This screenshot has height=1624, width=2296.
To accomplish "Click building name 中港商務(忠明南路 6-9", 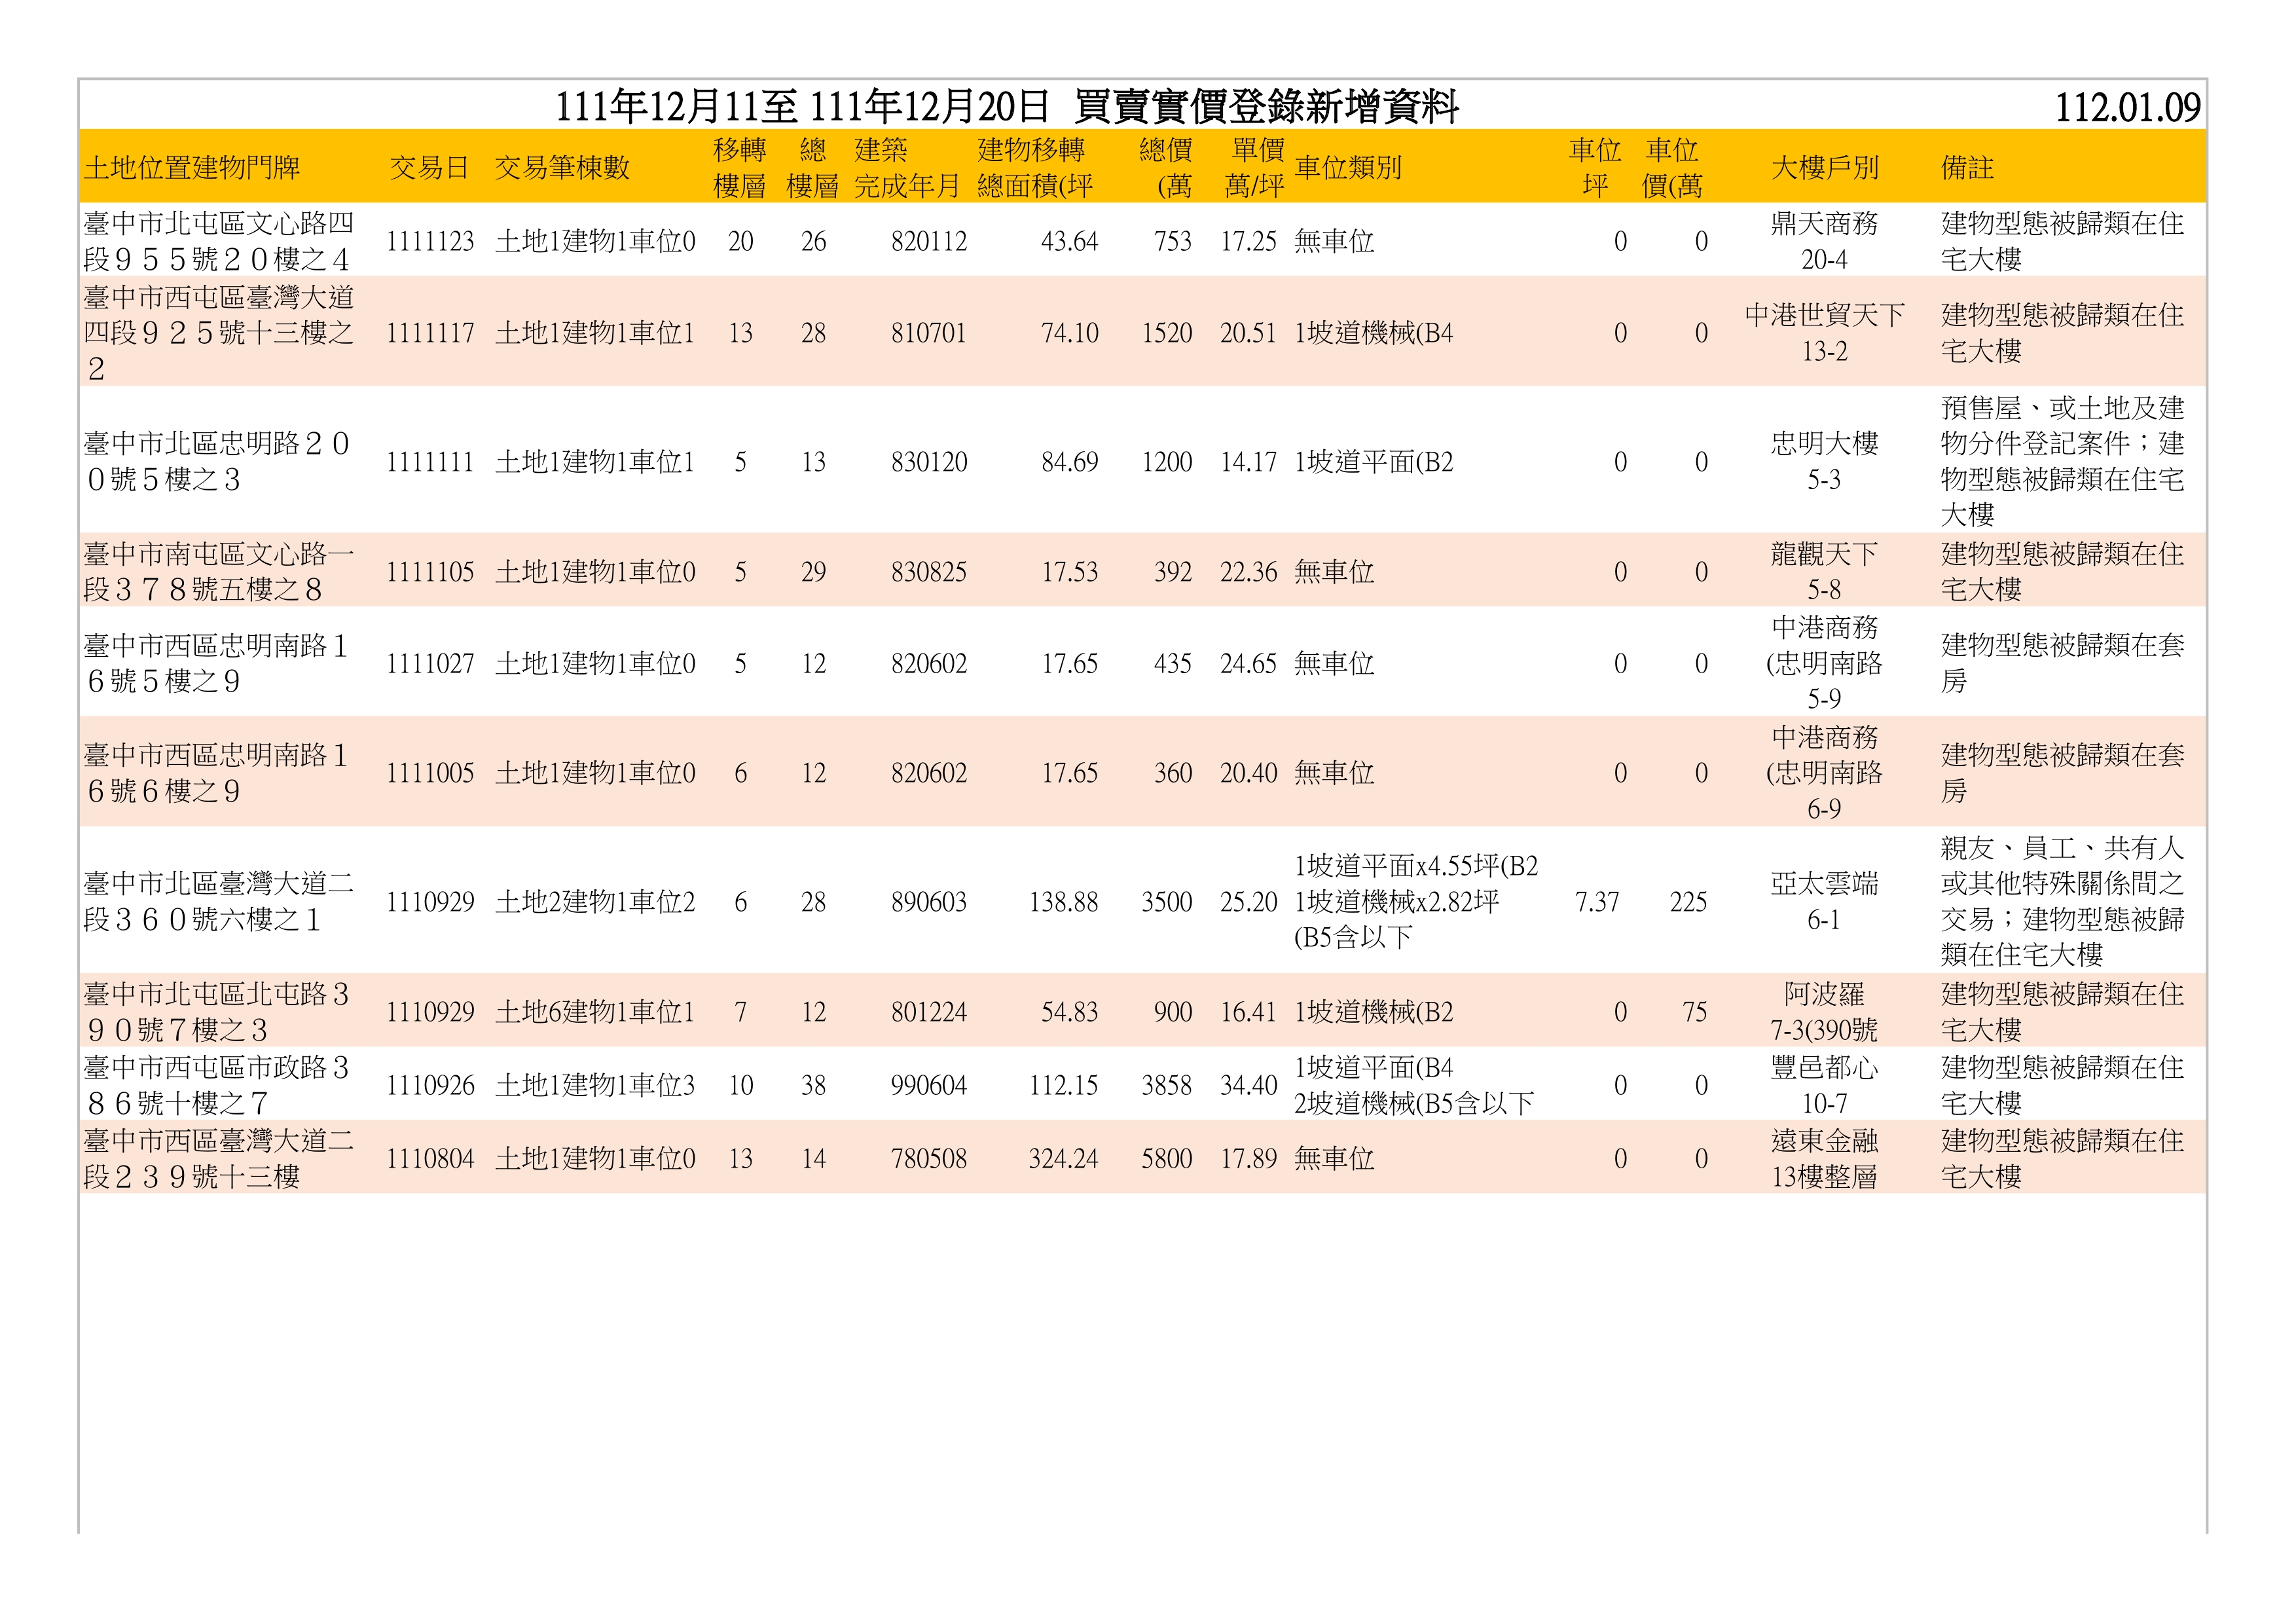I will tap(1824, 773).
